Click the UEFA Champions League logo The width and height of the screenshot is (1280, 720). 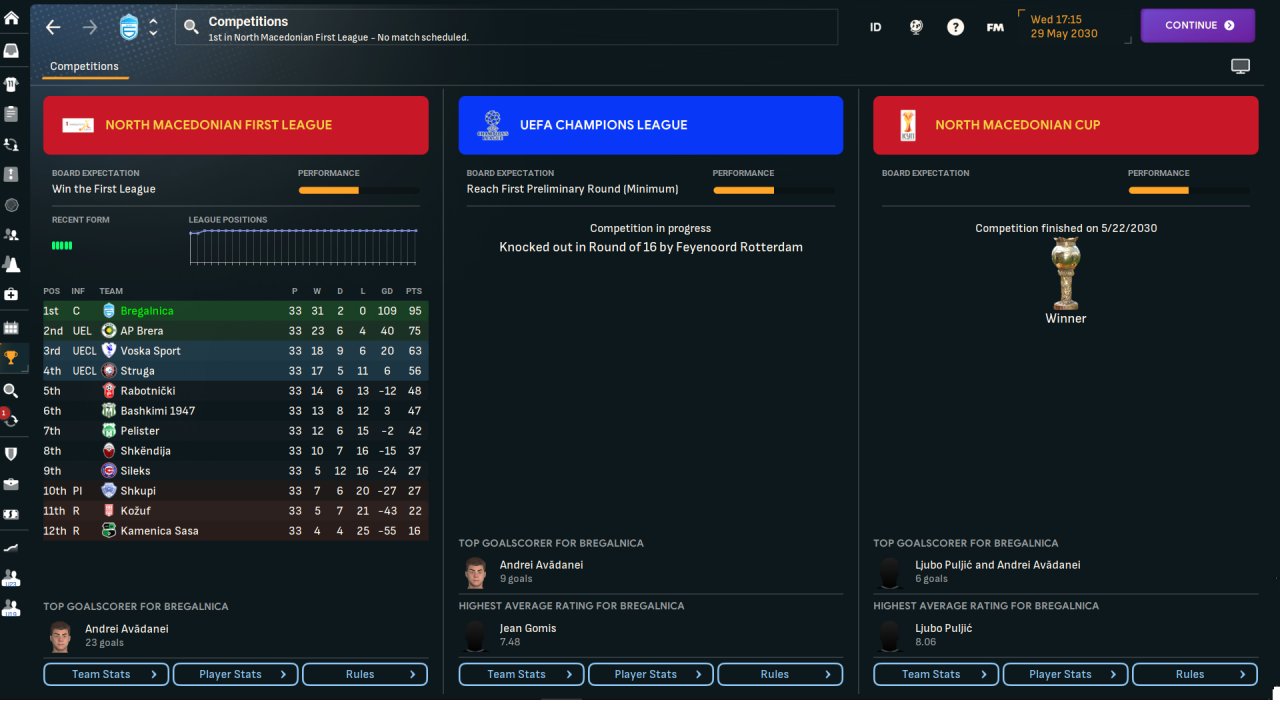(493, 125)
